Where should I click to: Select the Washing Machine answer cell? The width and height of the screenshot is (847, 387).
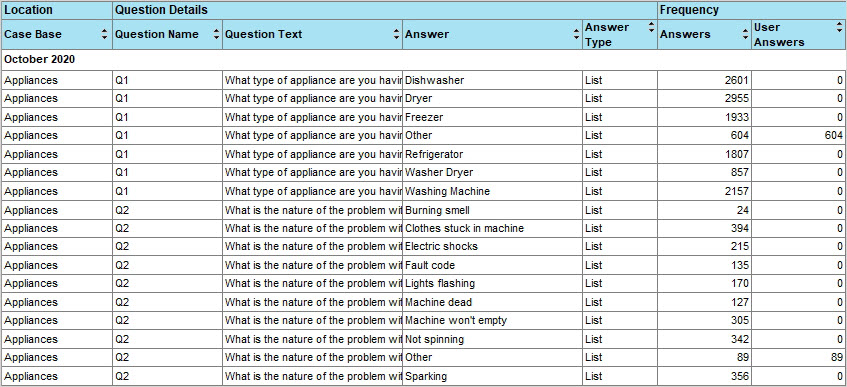492,191
